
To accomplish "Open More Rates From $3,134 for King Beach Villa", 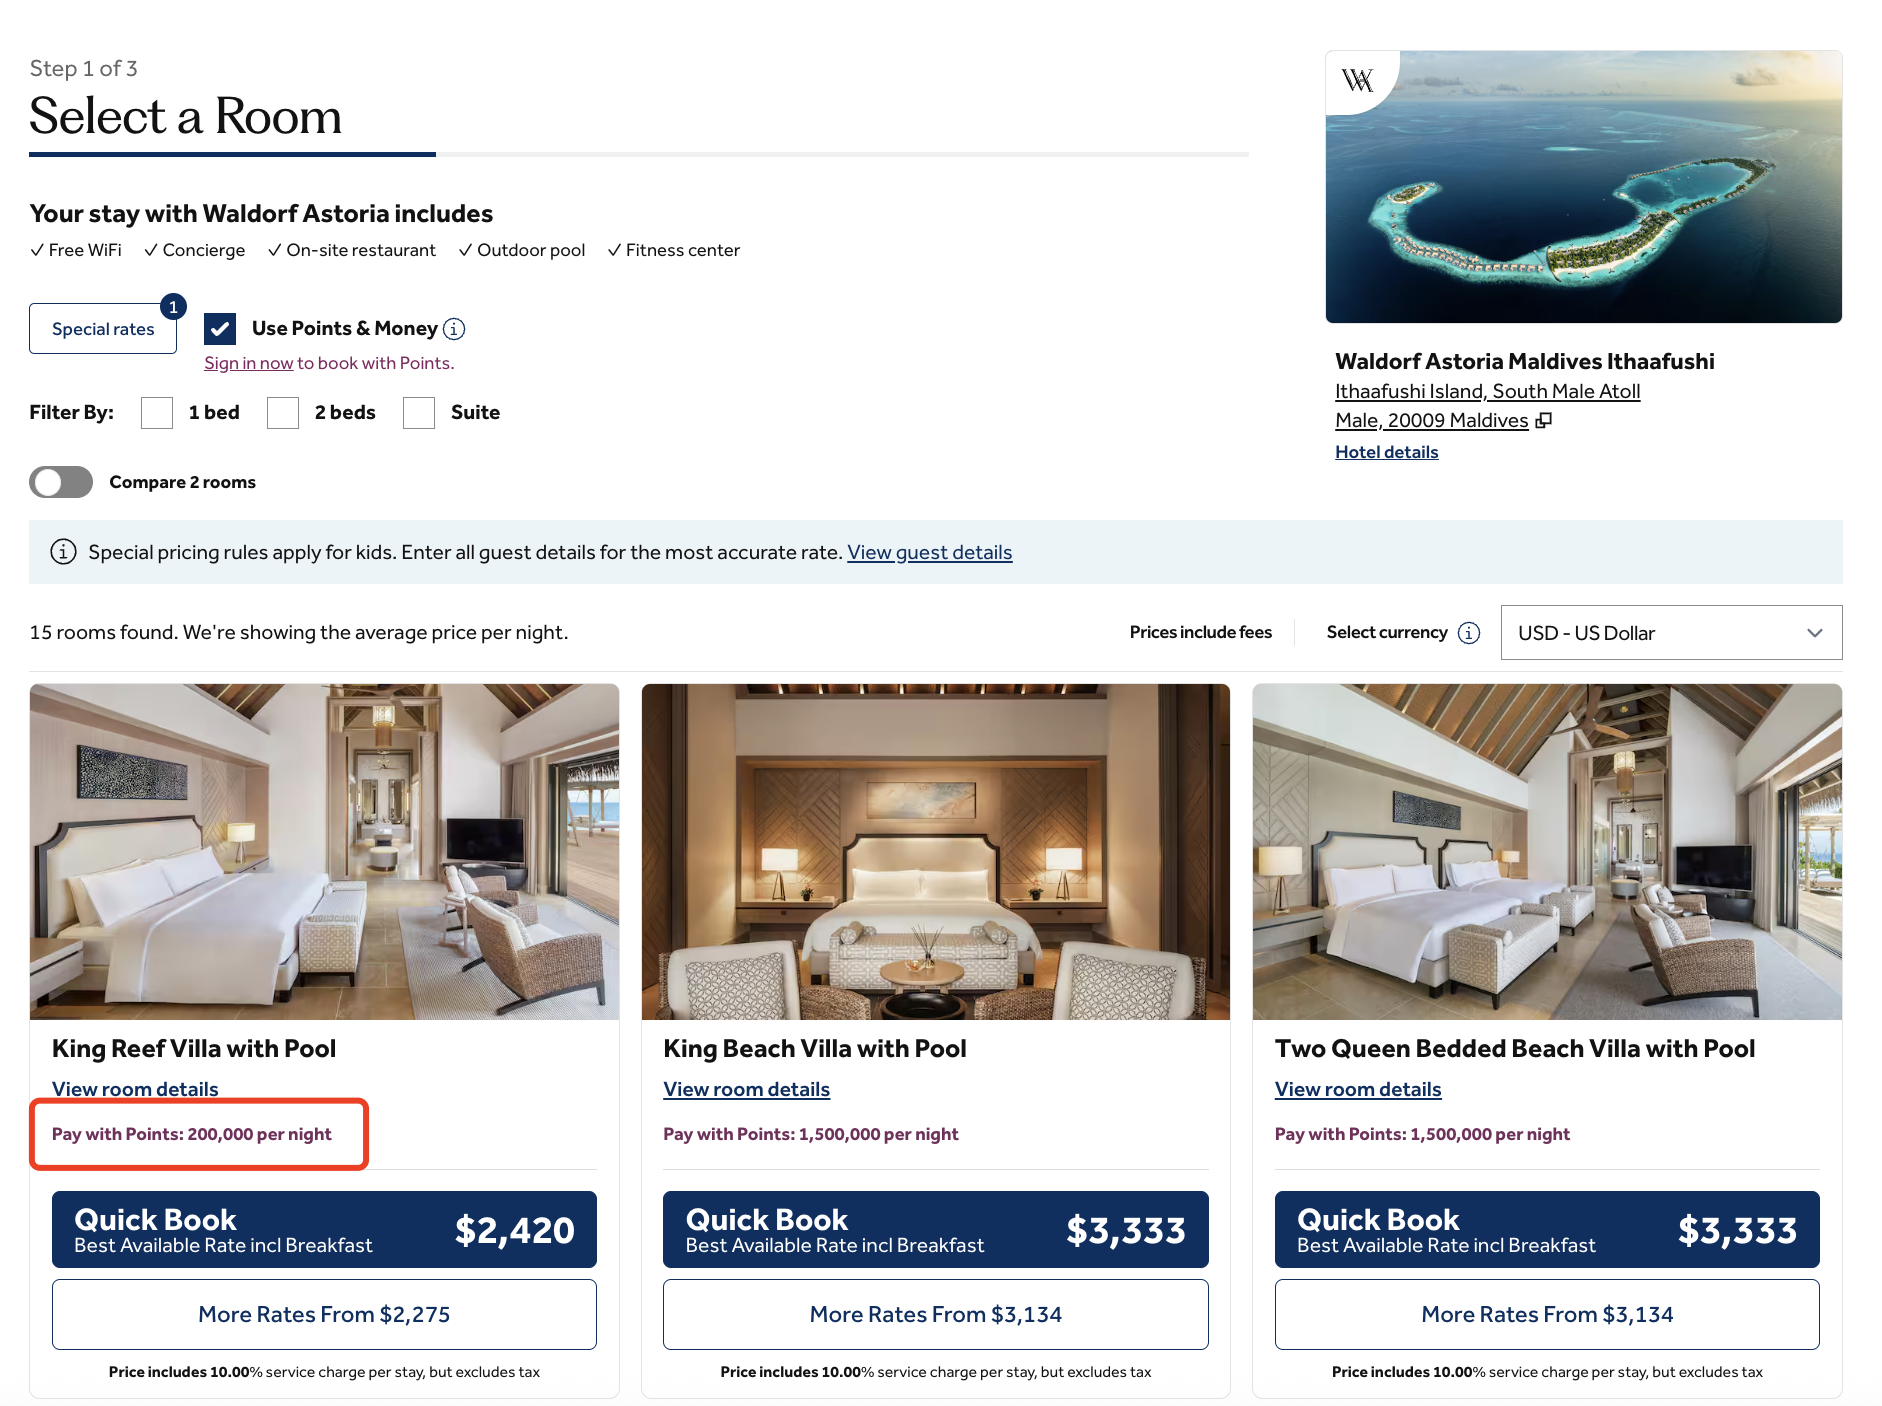I will coord(935,1315).
